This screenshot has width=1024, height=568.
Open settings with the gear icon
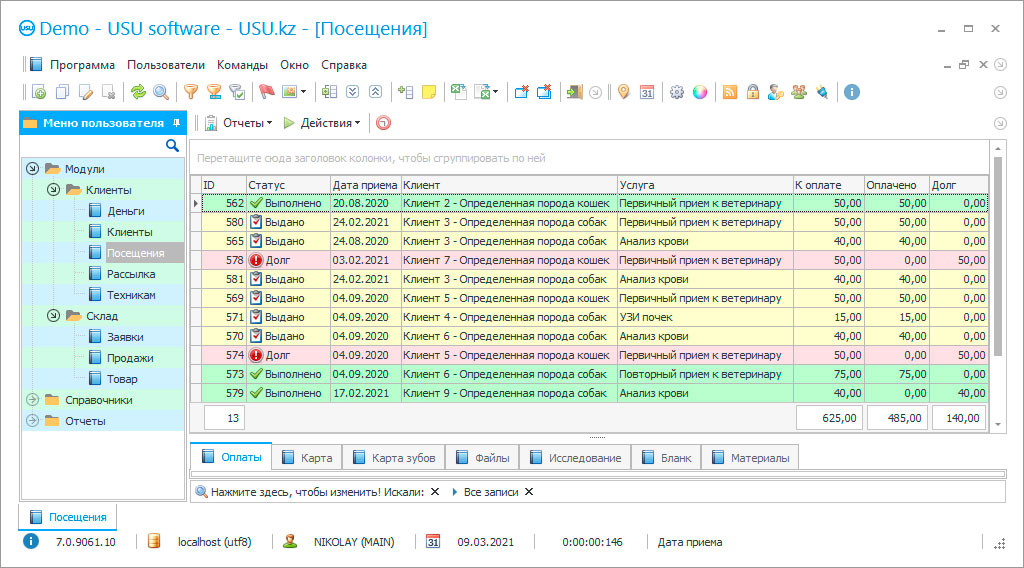(677, 92)
